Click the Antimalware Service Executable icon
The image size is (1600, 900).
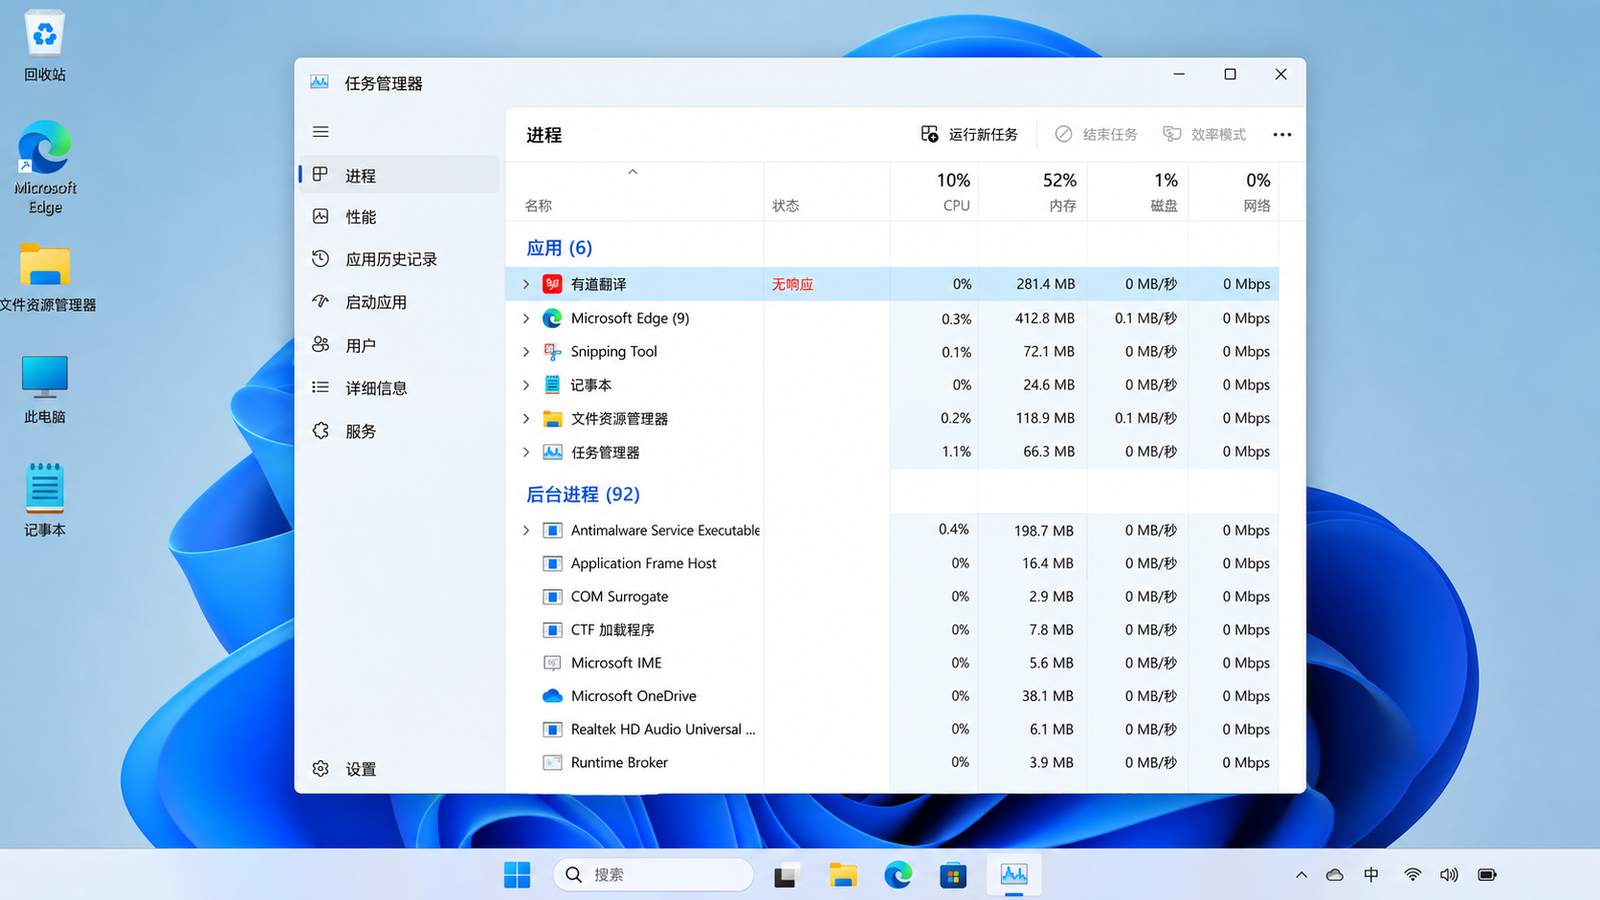pyautogui.click(x=552, y=530)
